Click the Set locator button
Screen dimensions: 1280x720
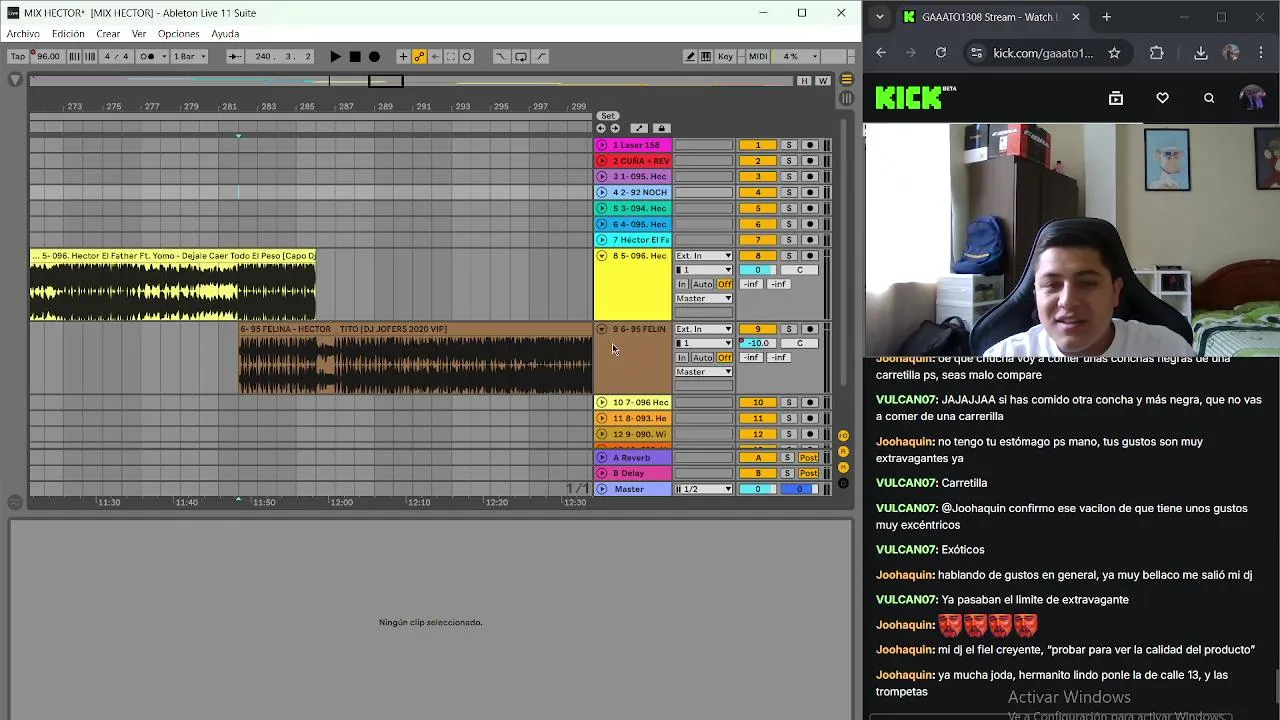[608, 116]
